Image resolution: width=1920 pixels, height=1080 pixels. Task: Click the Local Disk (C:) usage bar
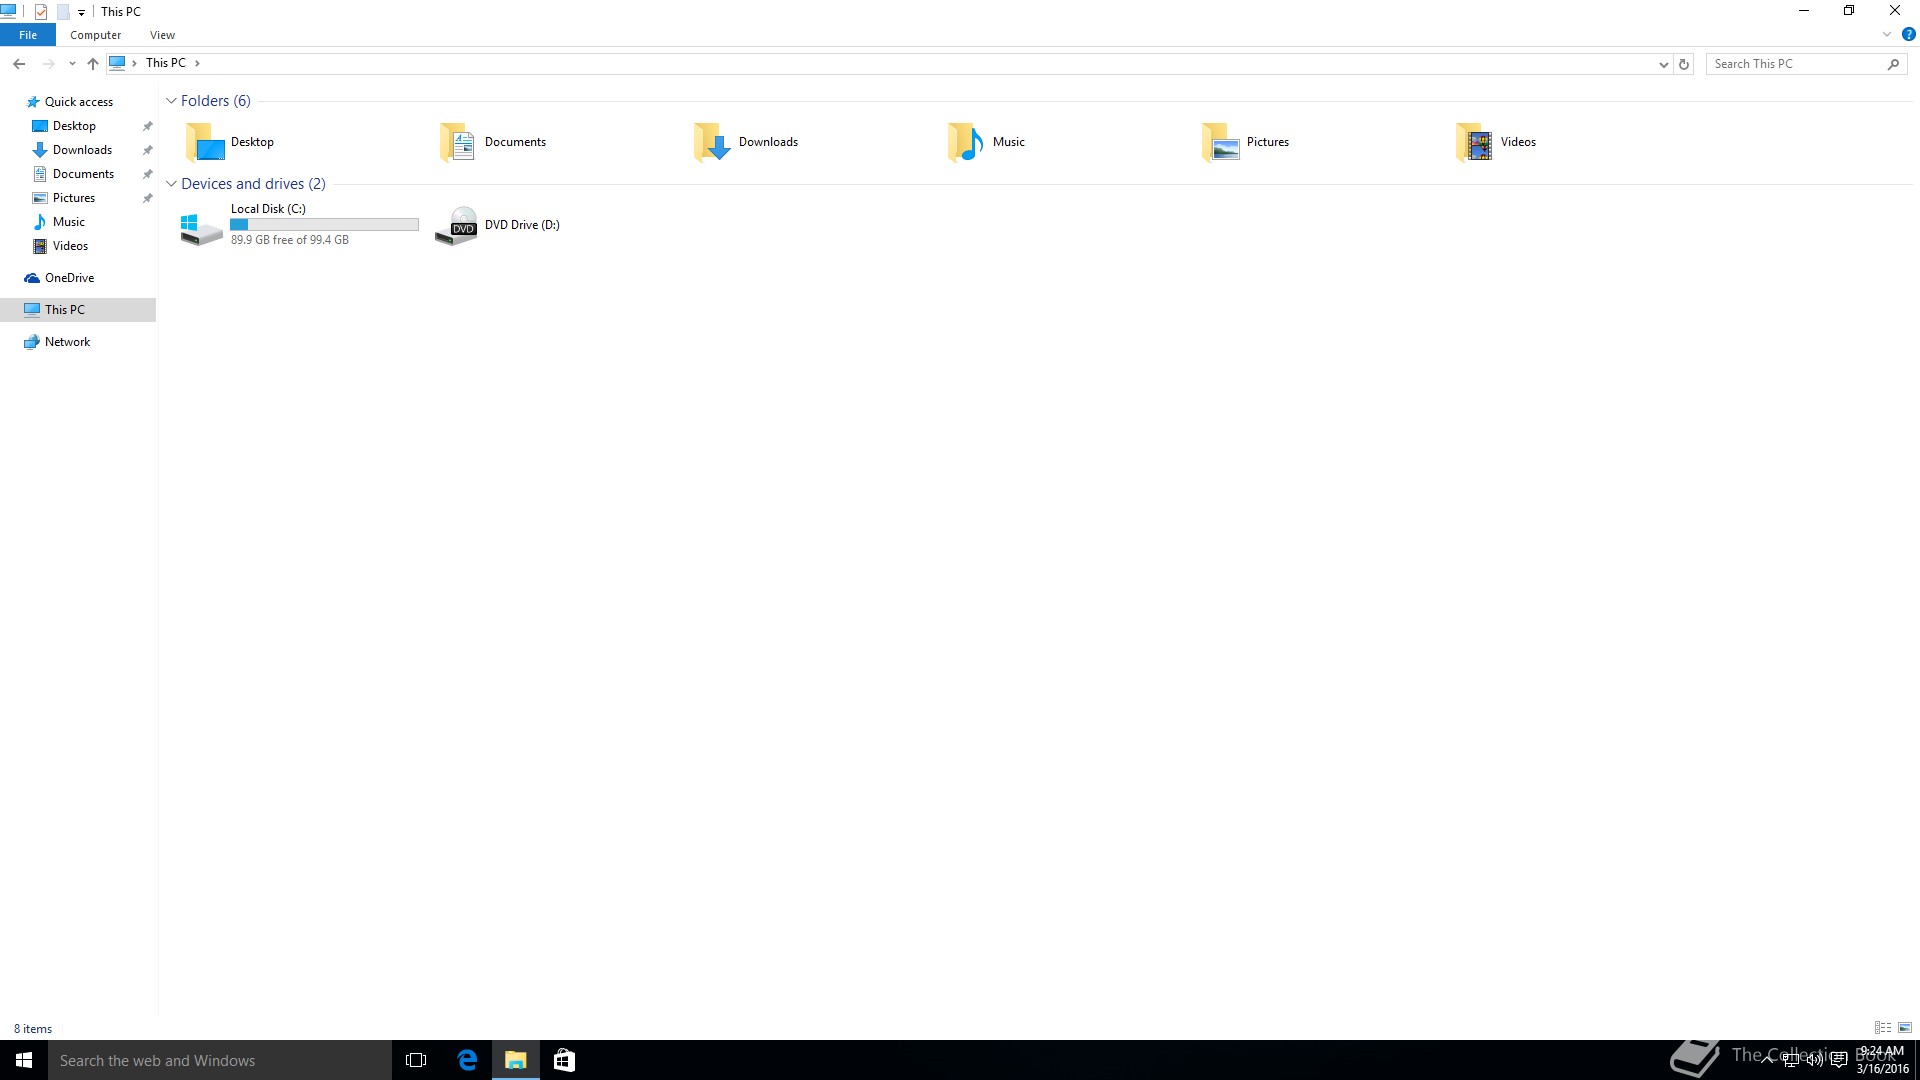[324, 225]
